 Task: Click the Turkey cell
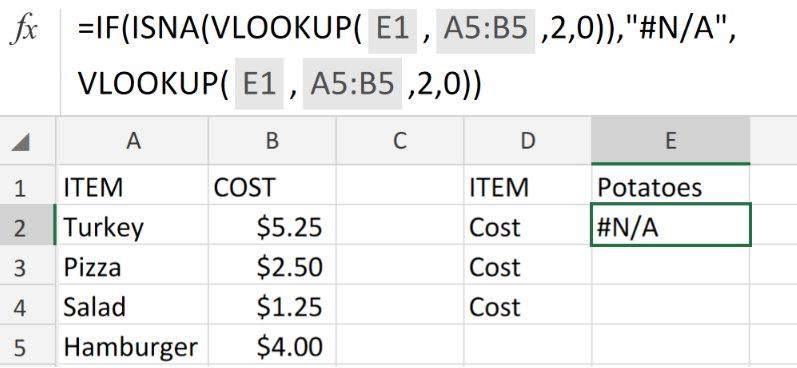pos(133,227)
